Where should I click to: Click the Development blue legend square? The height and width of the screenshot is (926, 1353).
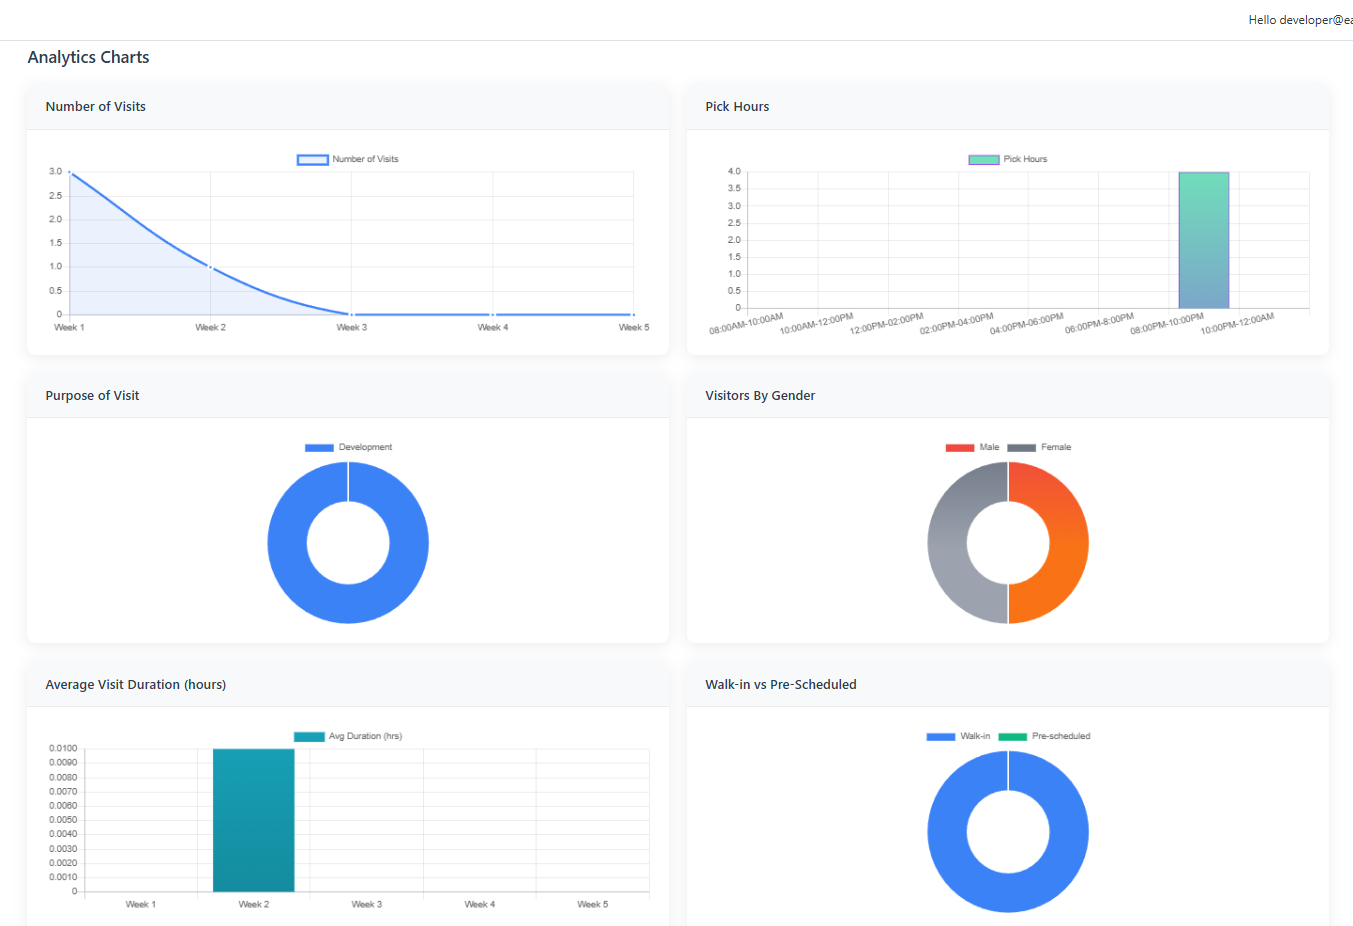[318, 447]
